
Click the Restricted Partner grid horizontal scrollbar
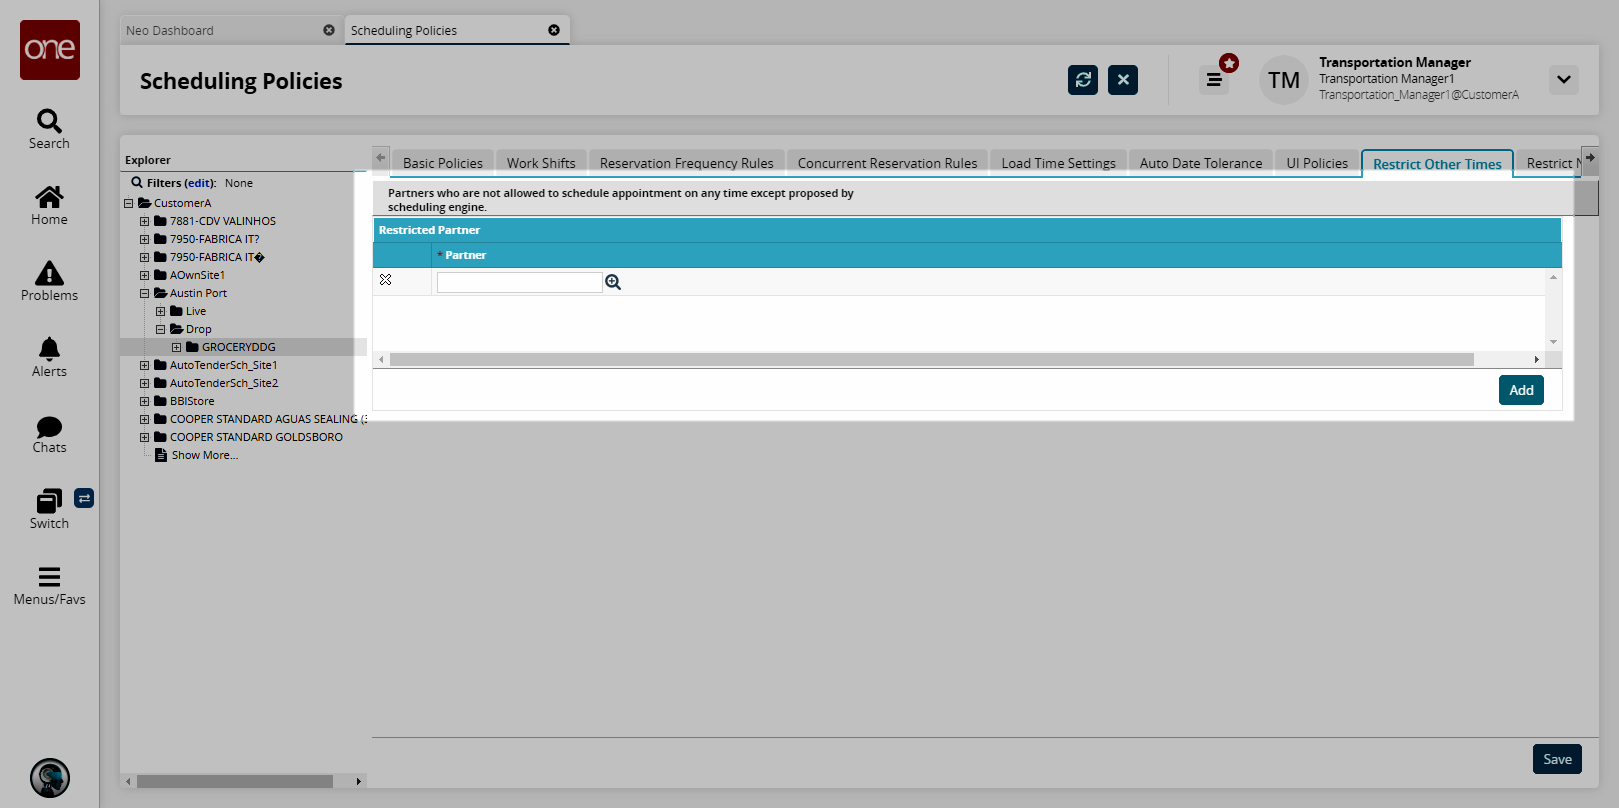[932, 359]
